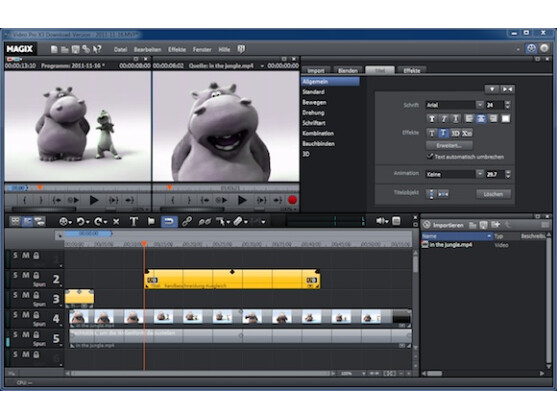The height and width of the screenshot is (418, 557).
Task: Solo track 2 with the S button
Action: coord(15,275)
